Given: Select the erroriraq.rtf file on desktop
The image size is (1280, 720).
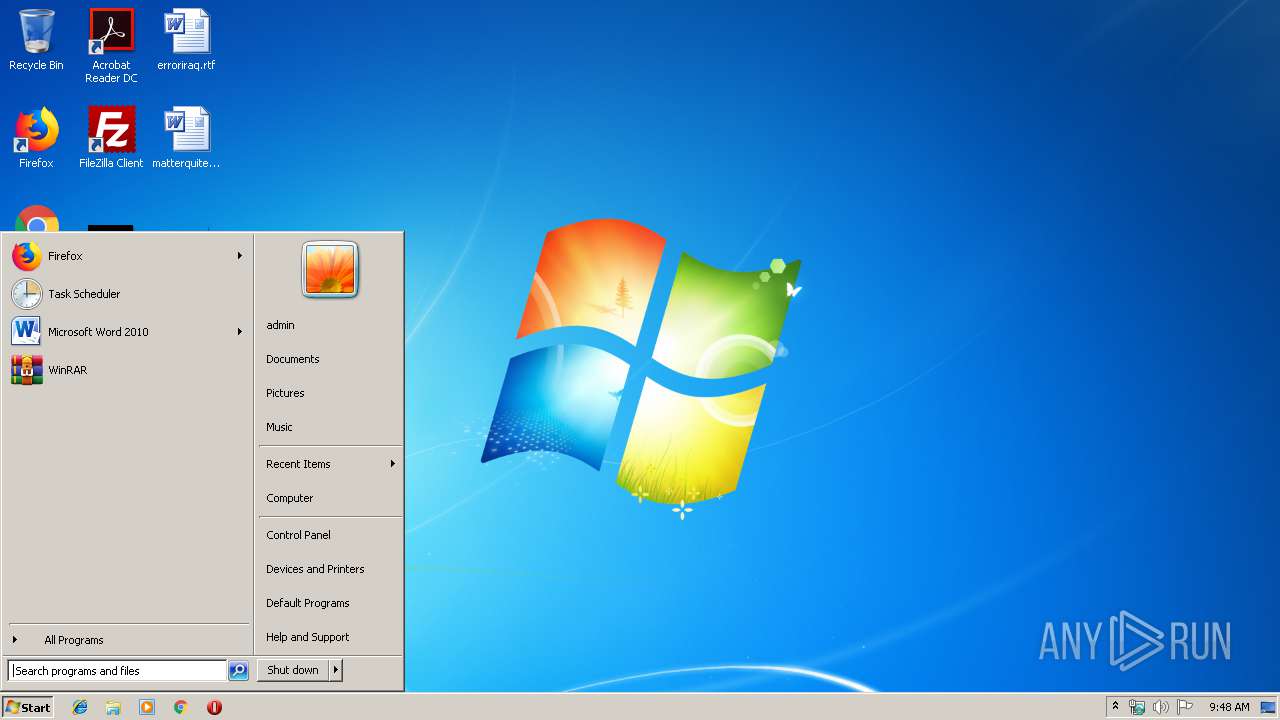Looking at the screenshot, I should tap(186, 40).
